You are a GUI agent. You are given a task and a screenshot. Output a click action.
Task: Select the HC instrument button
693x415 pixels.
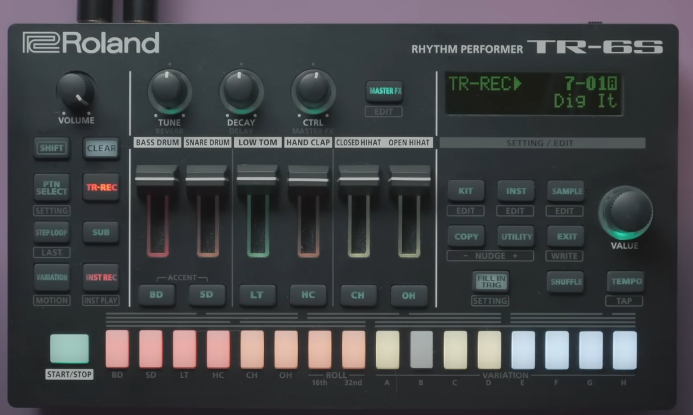tap(308, 295)
